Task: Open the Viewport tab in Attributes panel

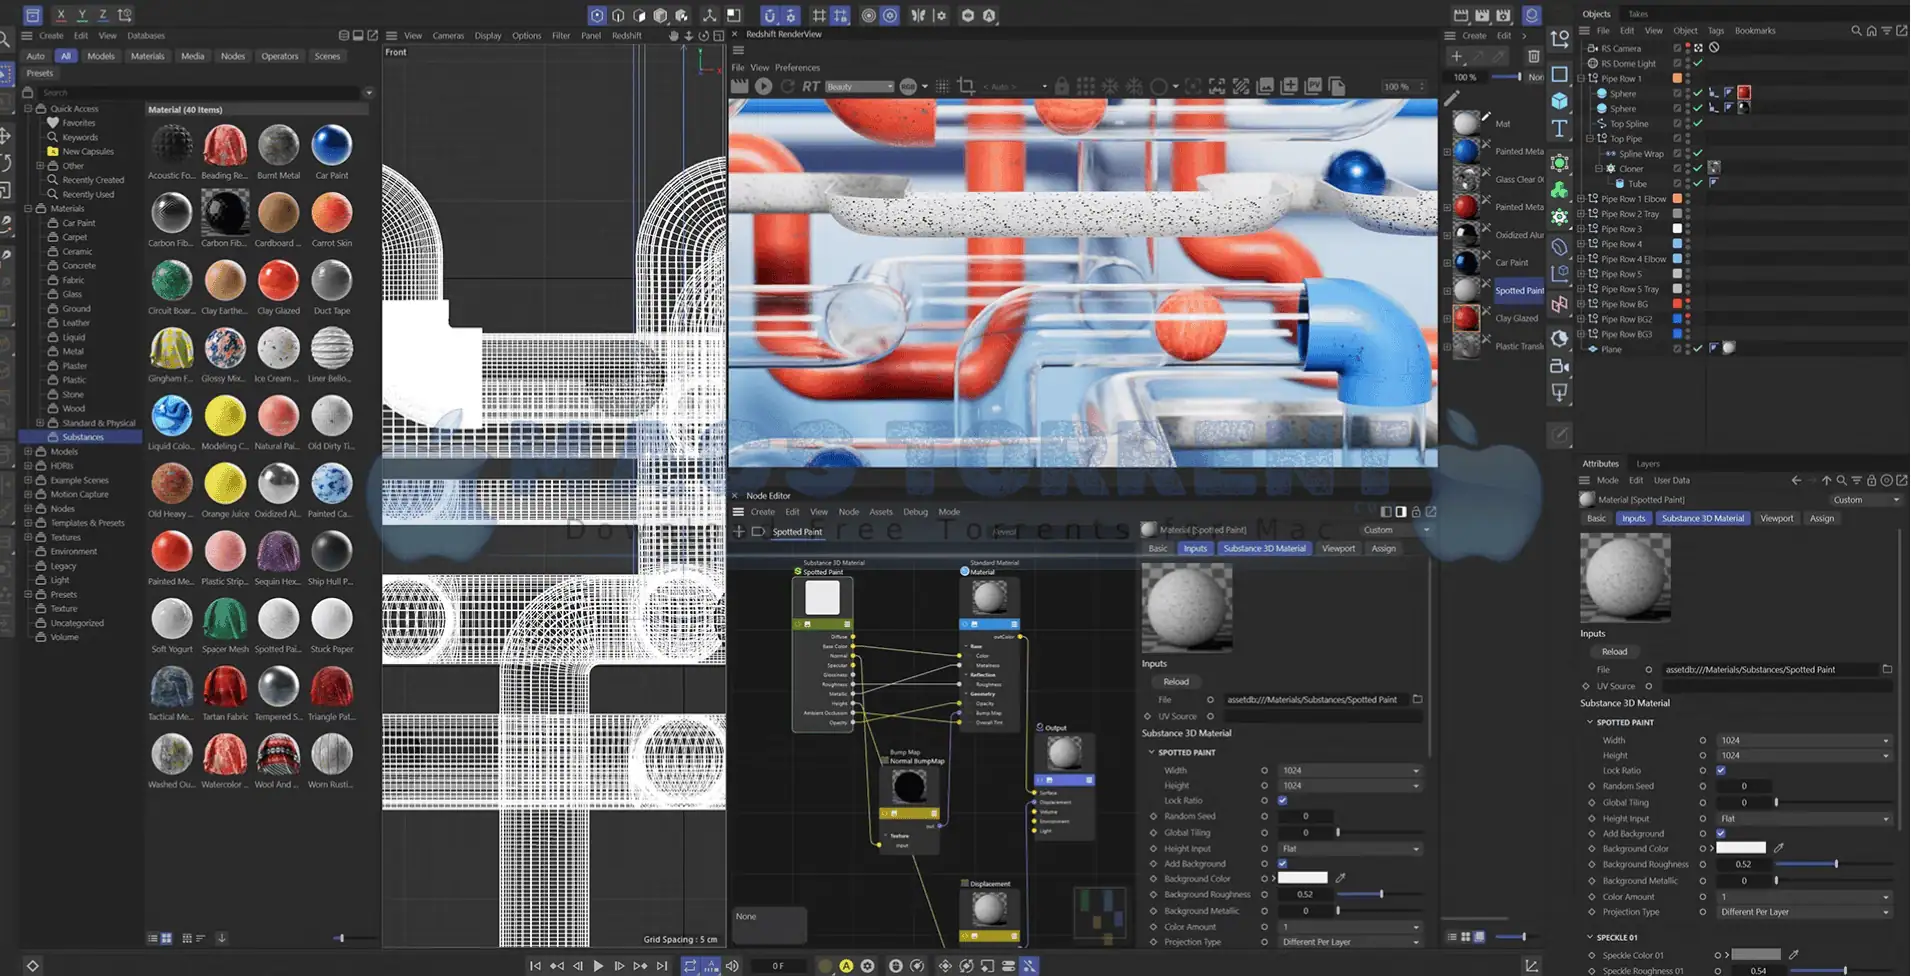Action: pyautogui.click(x=1777, y=518)
